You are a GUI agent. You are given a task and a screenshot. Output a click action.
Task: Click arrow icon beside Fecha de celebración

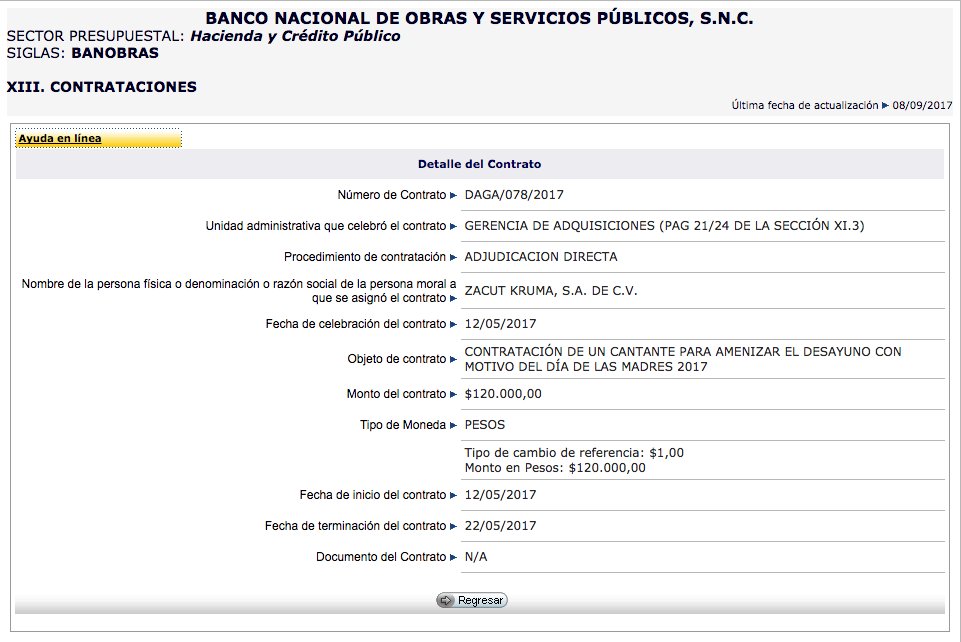pyautogui.click(x=453, y=324)
